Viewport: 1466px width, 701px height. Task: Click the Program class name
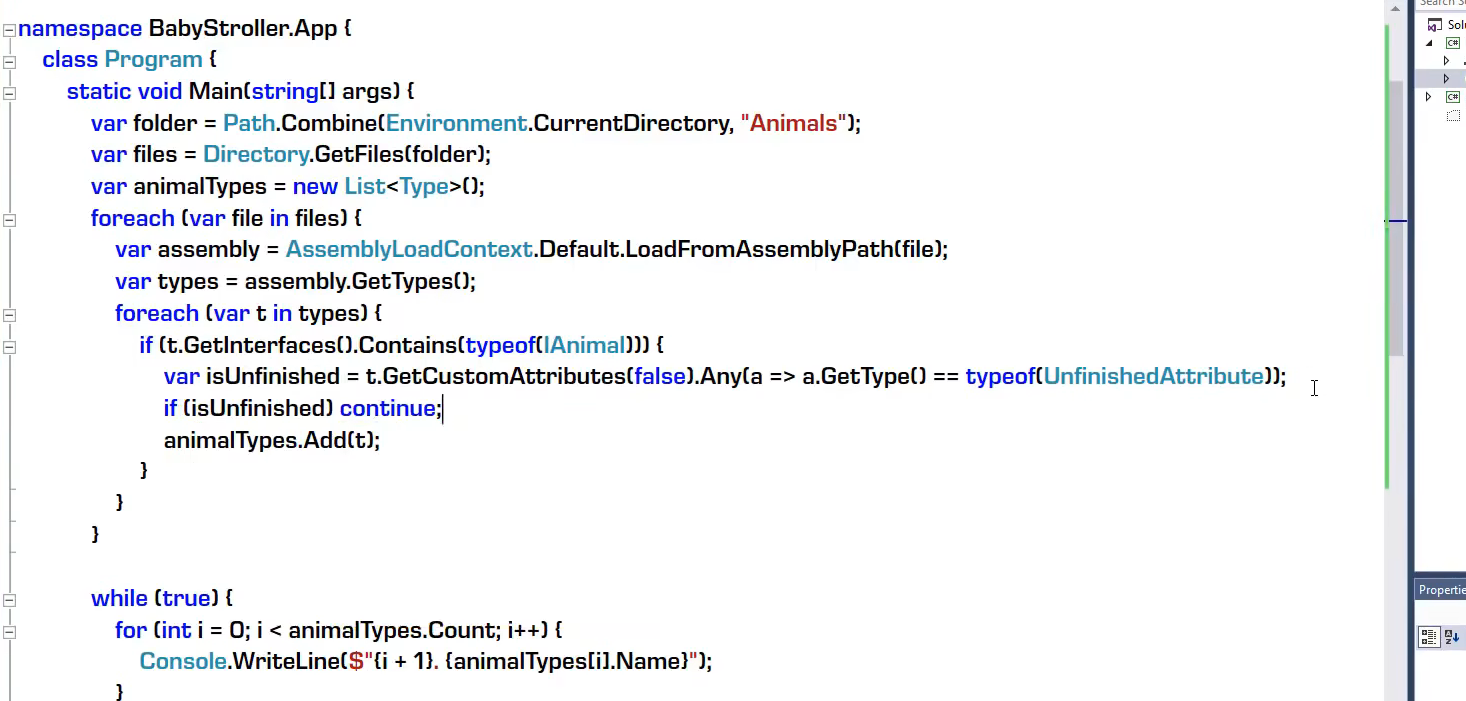coord(153,60)
